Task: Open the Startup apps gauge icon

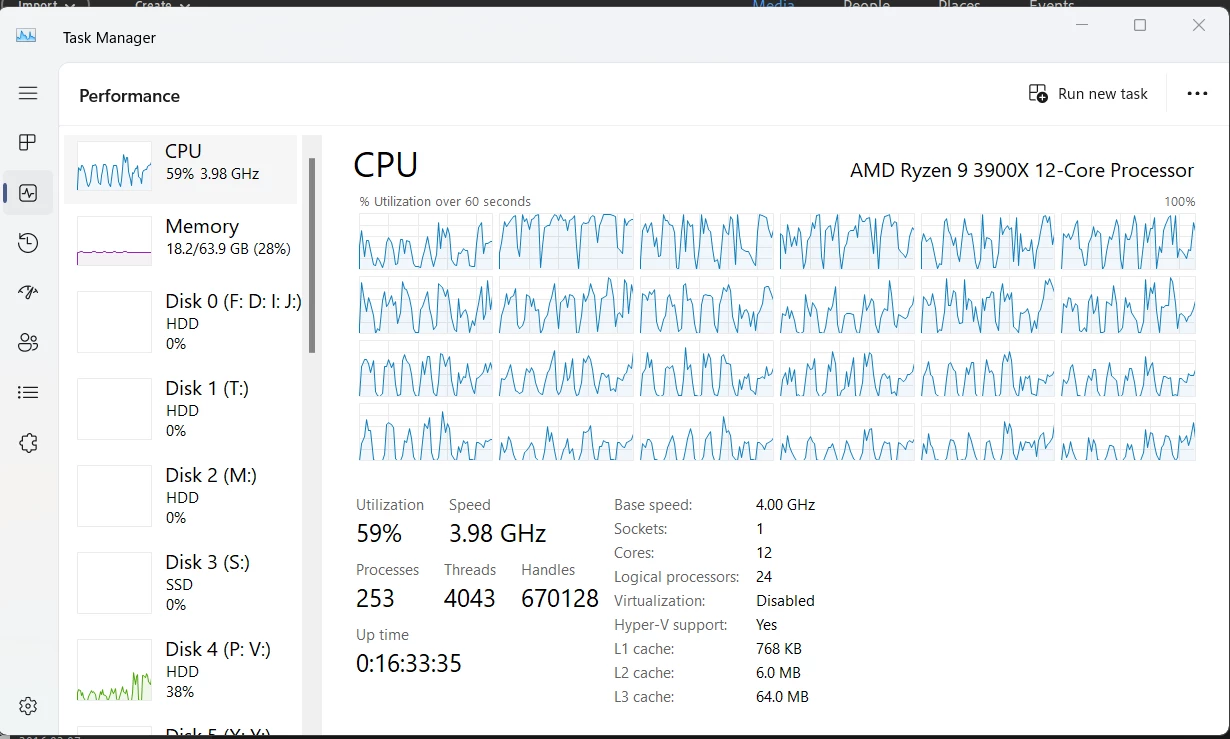Action: click(x=28, y=293)
